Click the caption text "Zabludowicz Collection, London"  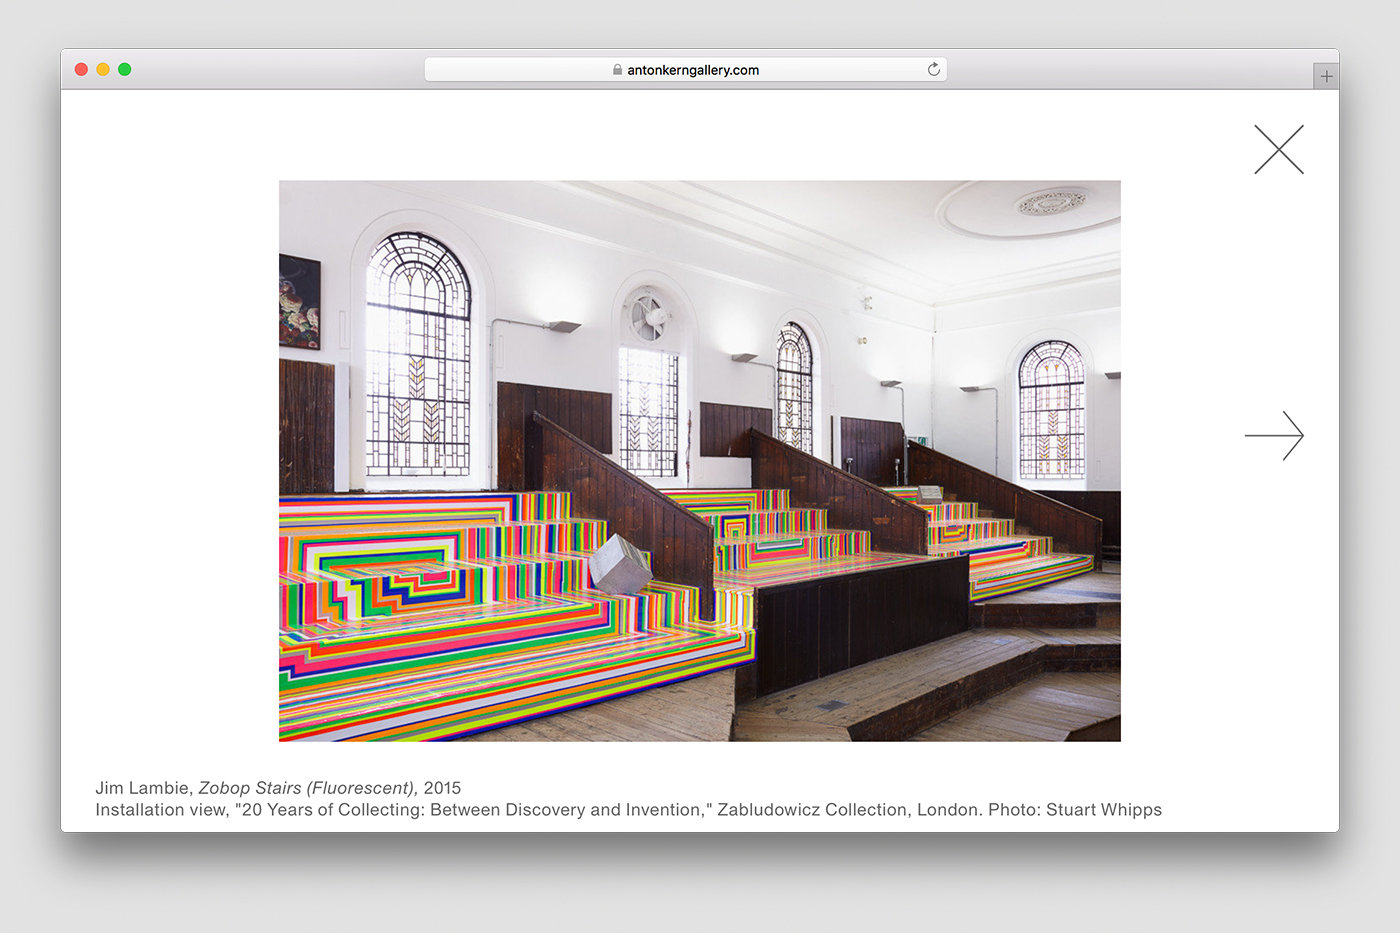847,810
